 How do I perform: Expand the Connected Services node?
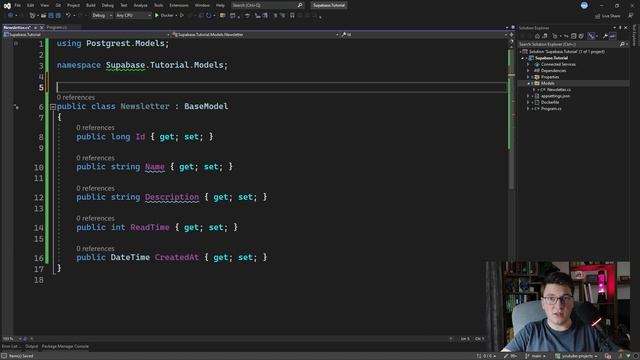click(528, 64)
